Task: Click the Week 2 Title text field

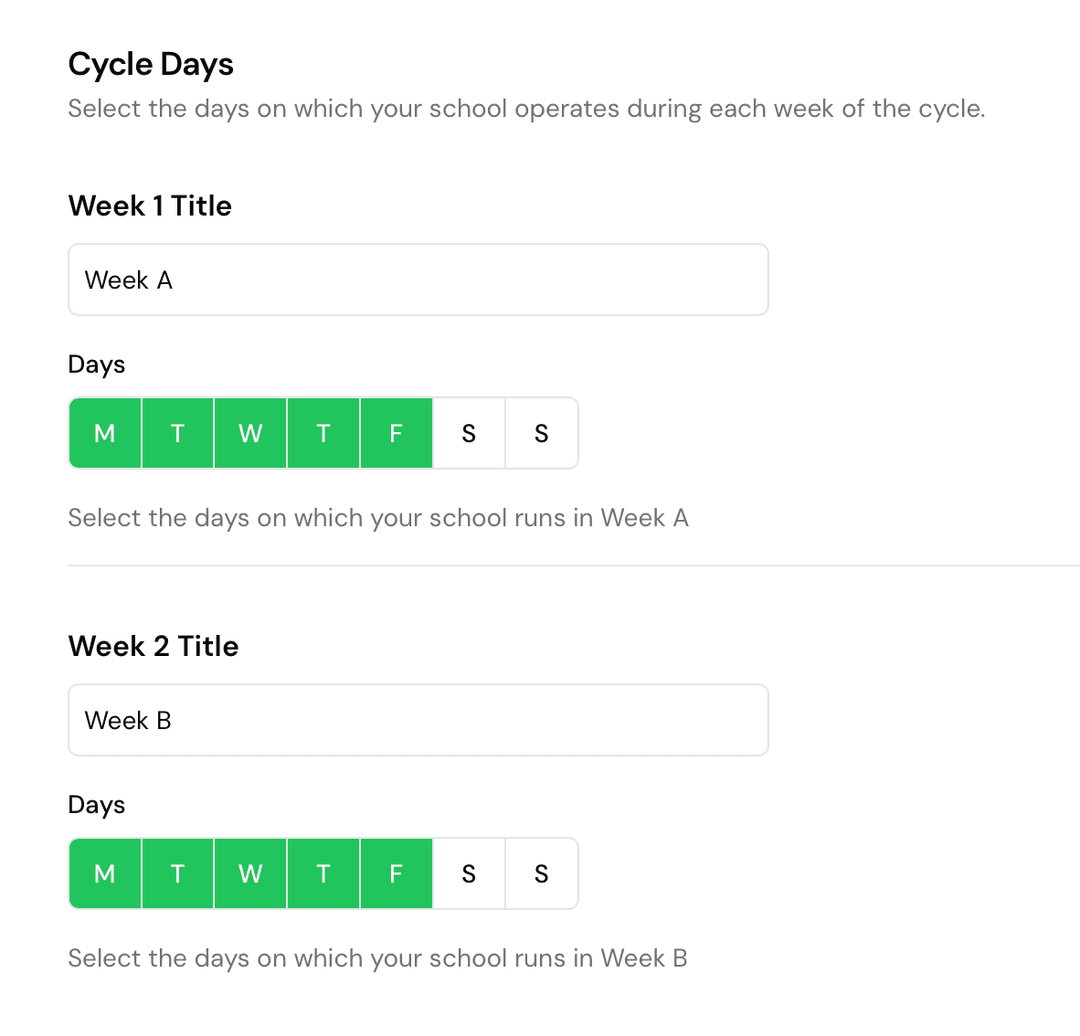Action: 418,720
